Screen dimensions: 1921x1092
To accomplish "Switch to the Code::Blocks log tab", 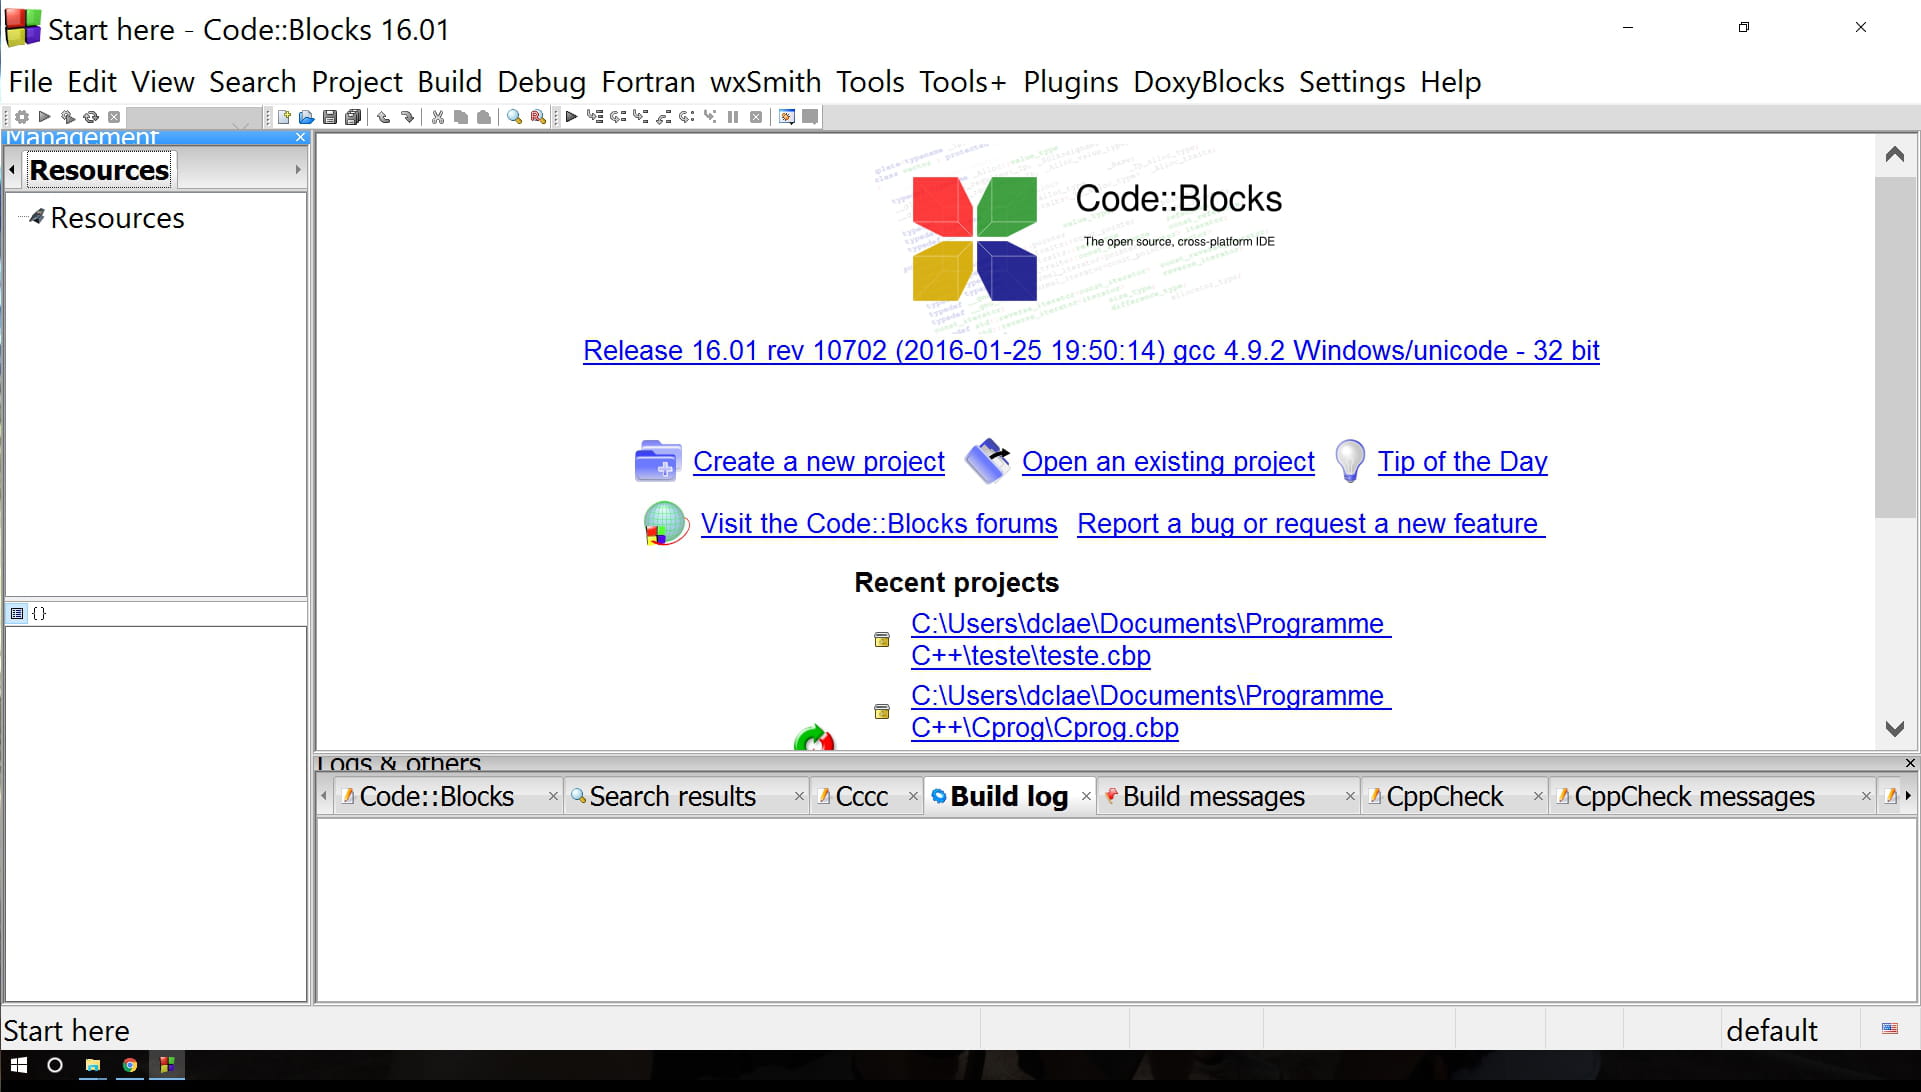I will (436, 796).
